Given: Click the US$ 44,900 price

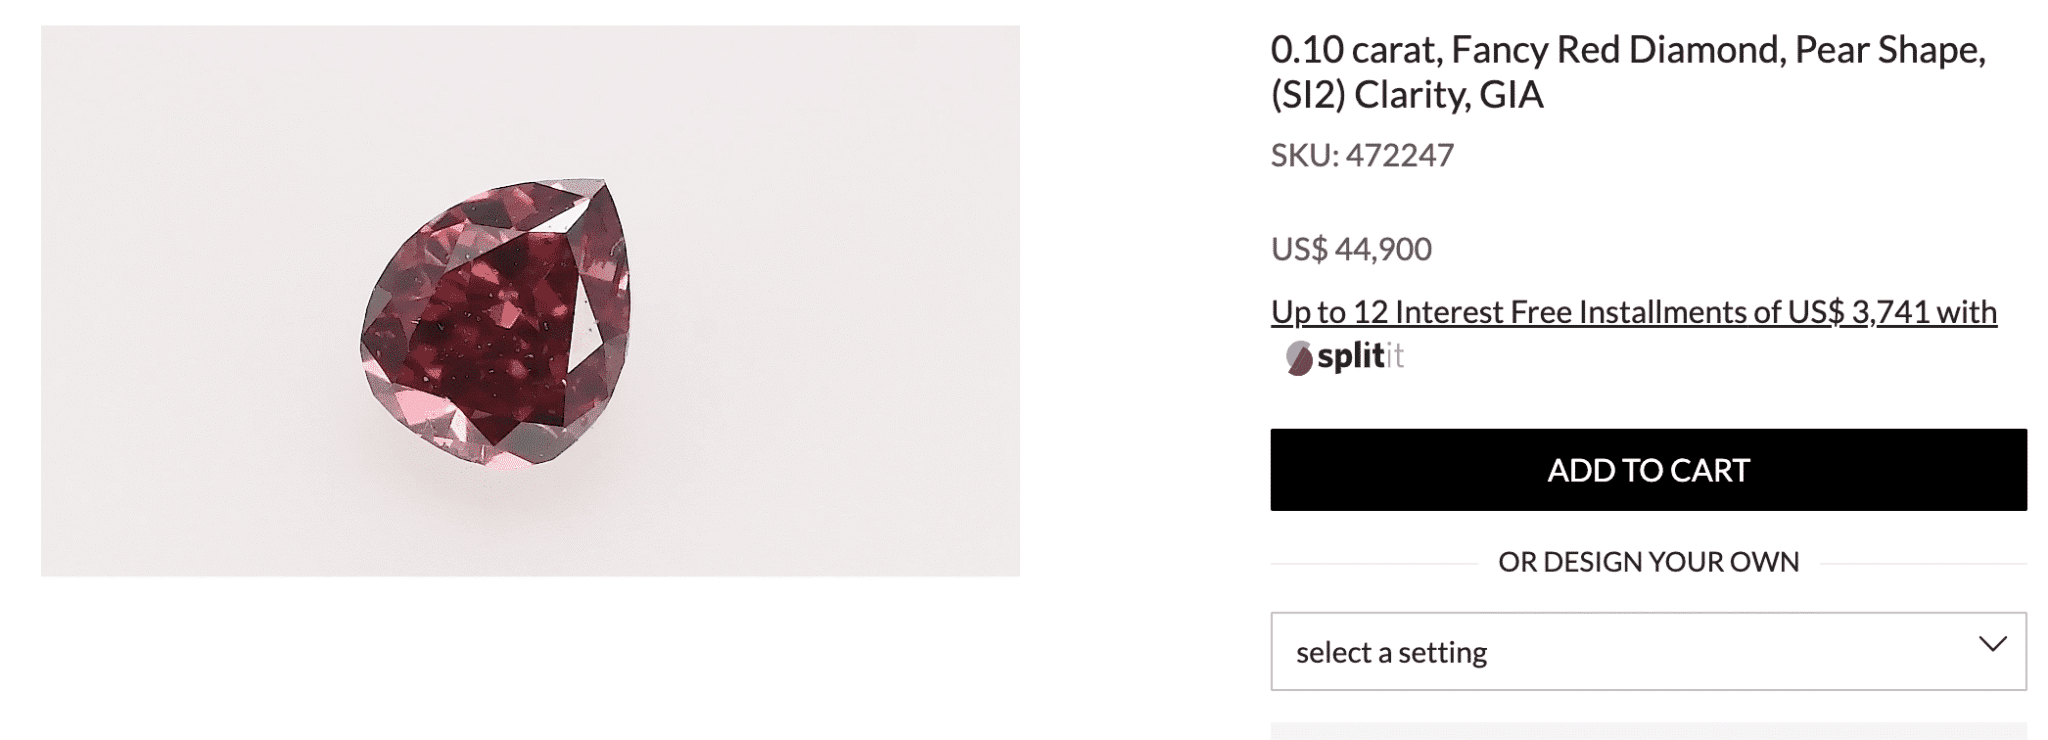Looking at the screenshot, I should pyautogui.click(x=1351, y=249).
